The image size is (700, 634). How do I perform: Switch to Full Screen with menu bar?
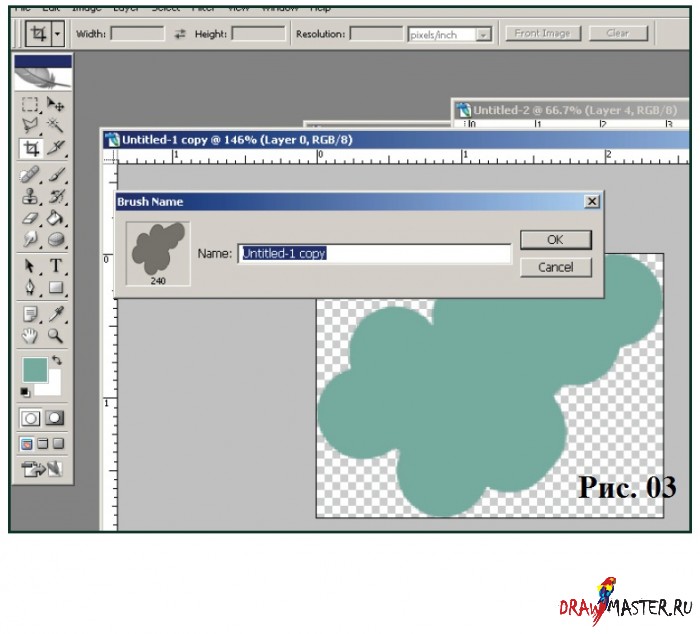point(43,444)
